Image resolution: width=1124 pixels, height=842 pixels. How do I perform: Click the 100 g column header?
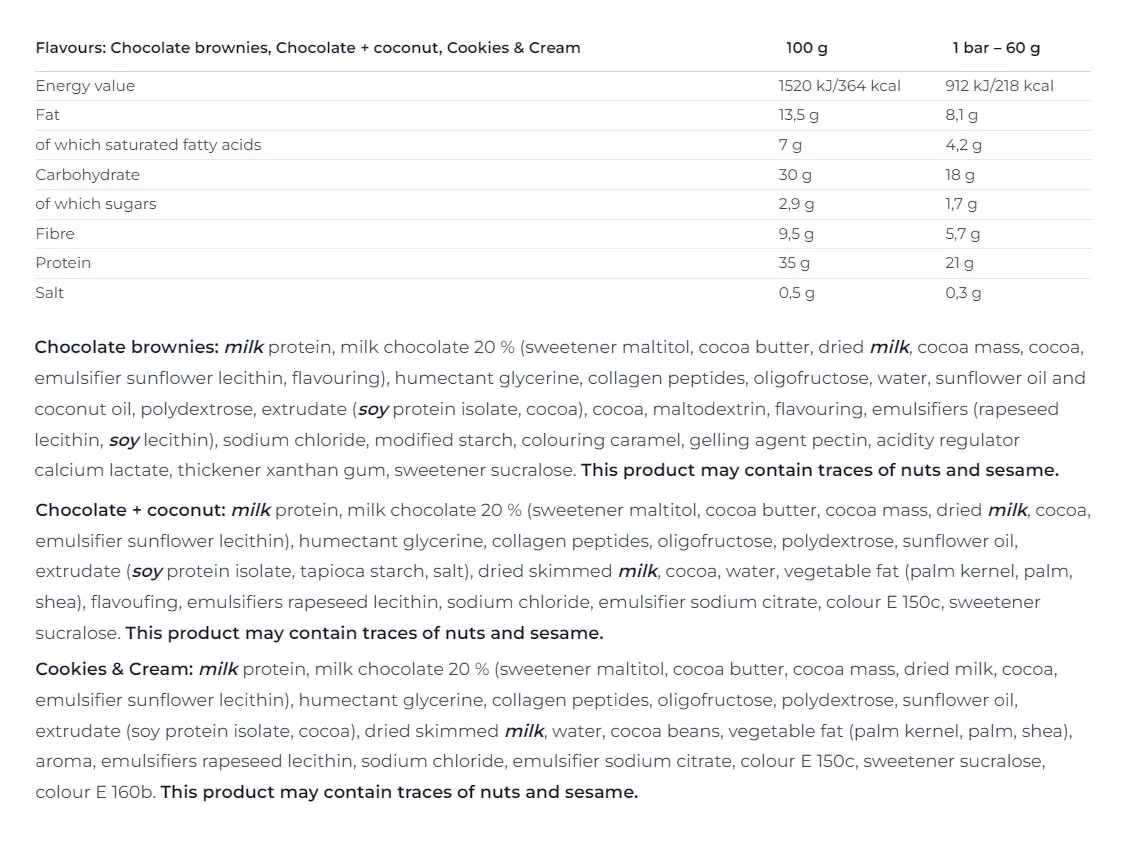click(x=806, y=48)
